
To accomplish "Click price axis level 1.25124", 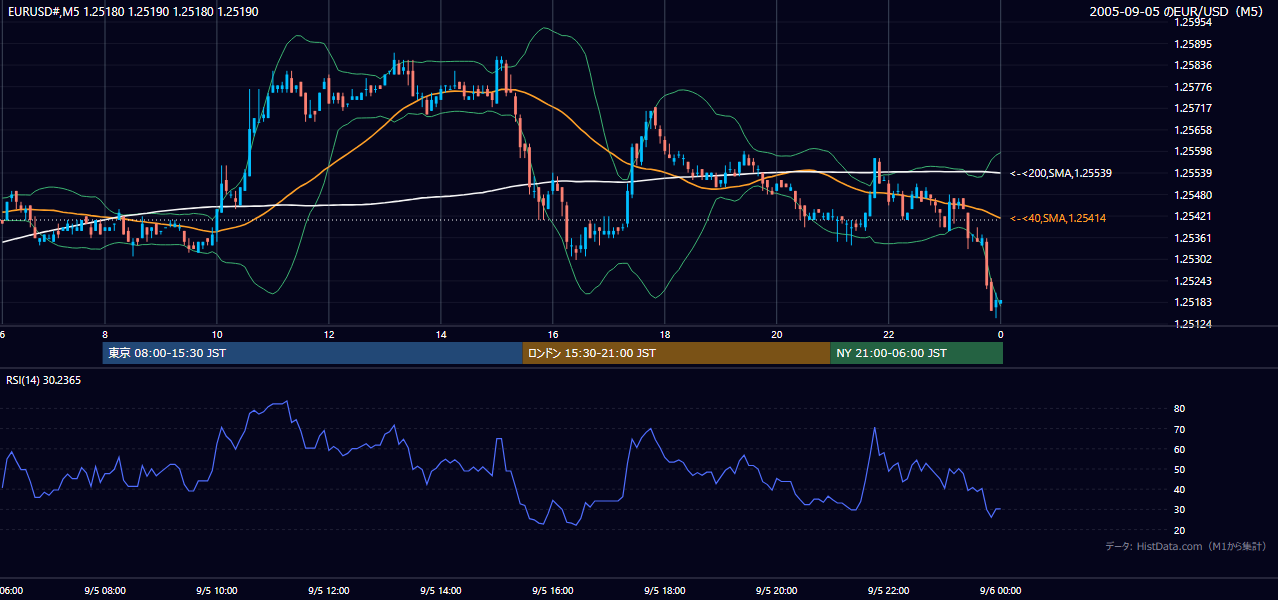I will (1193, 324).
